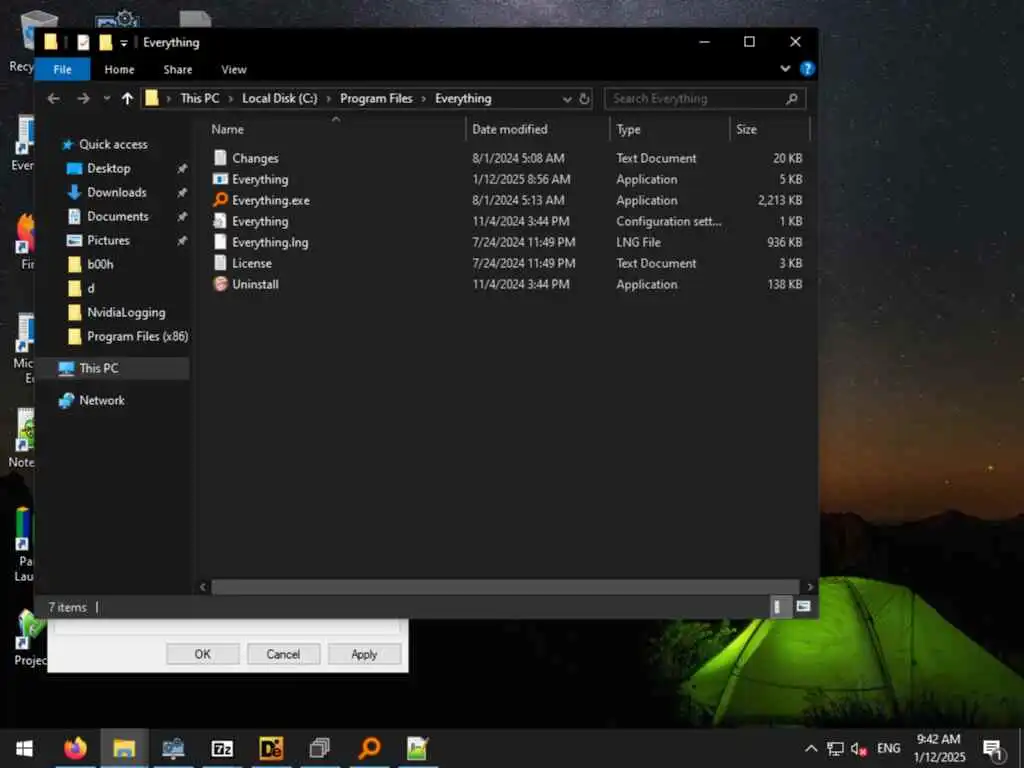1024x768 pixels.
Task: Open Downloads in Quick access
Action: (x=116, y=192)
